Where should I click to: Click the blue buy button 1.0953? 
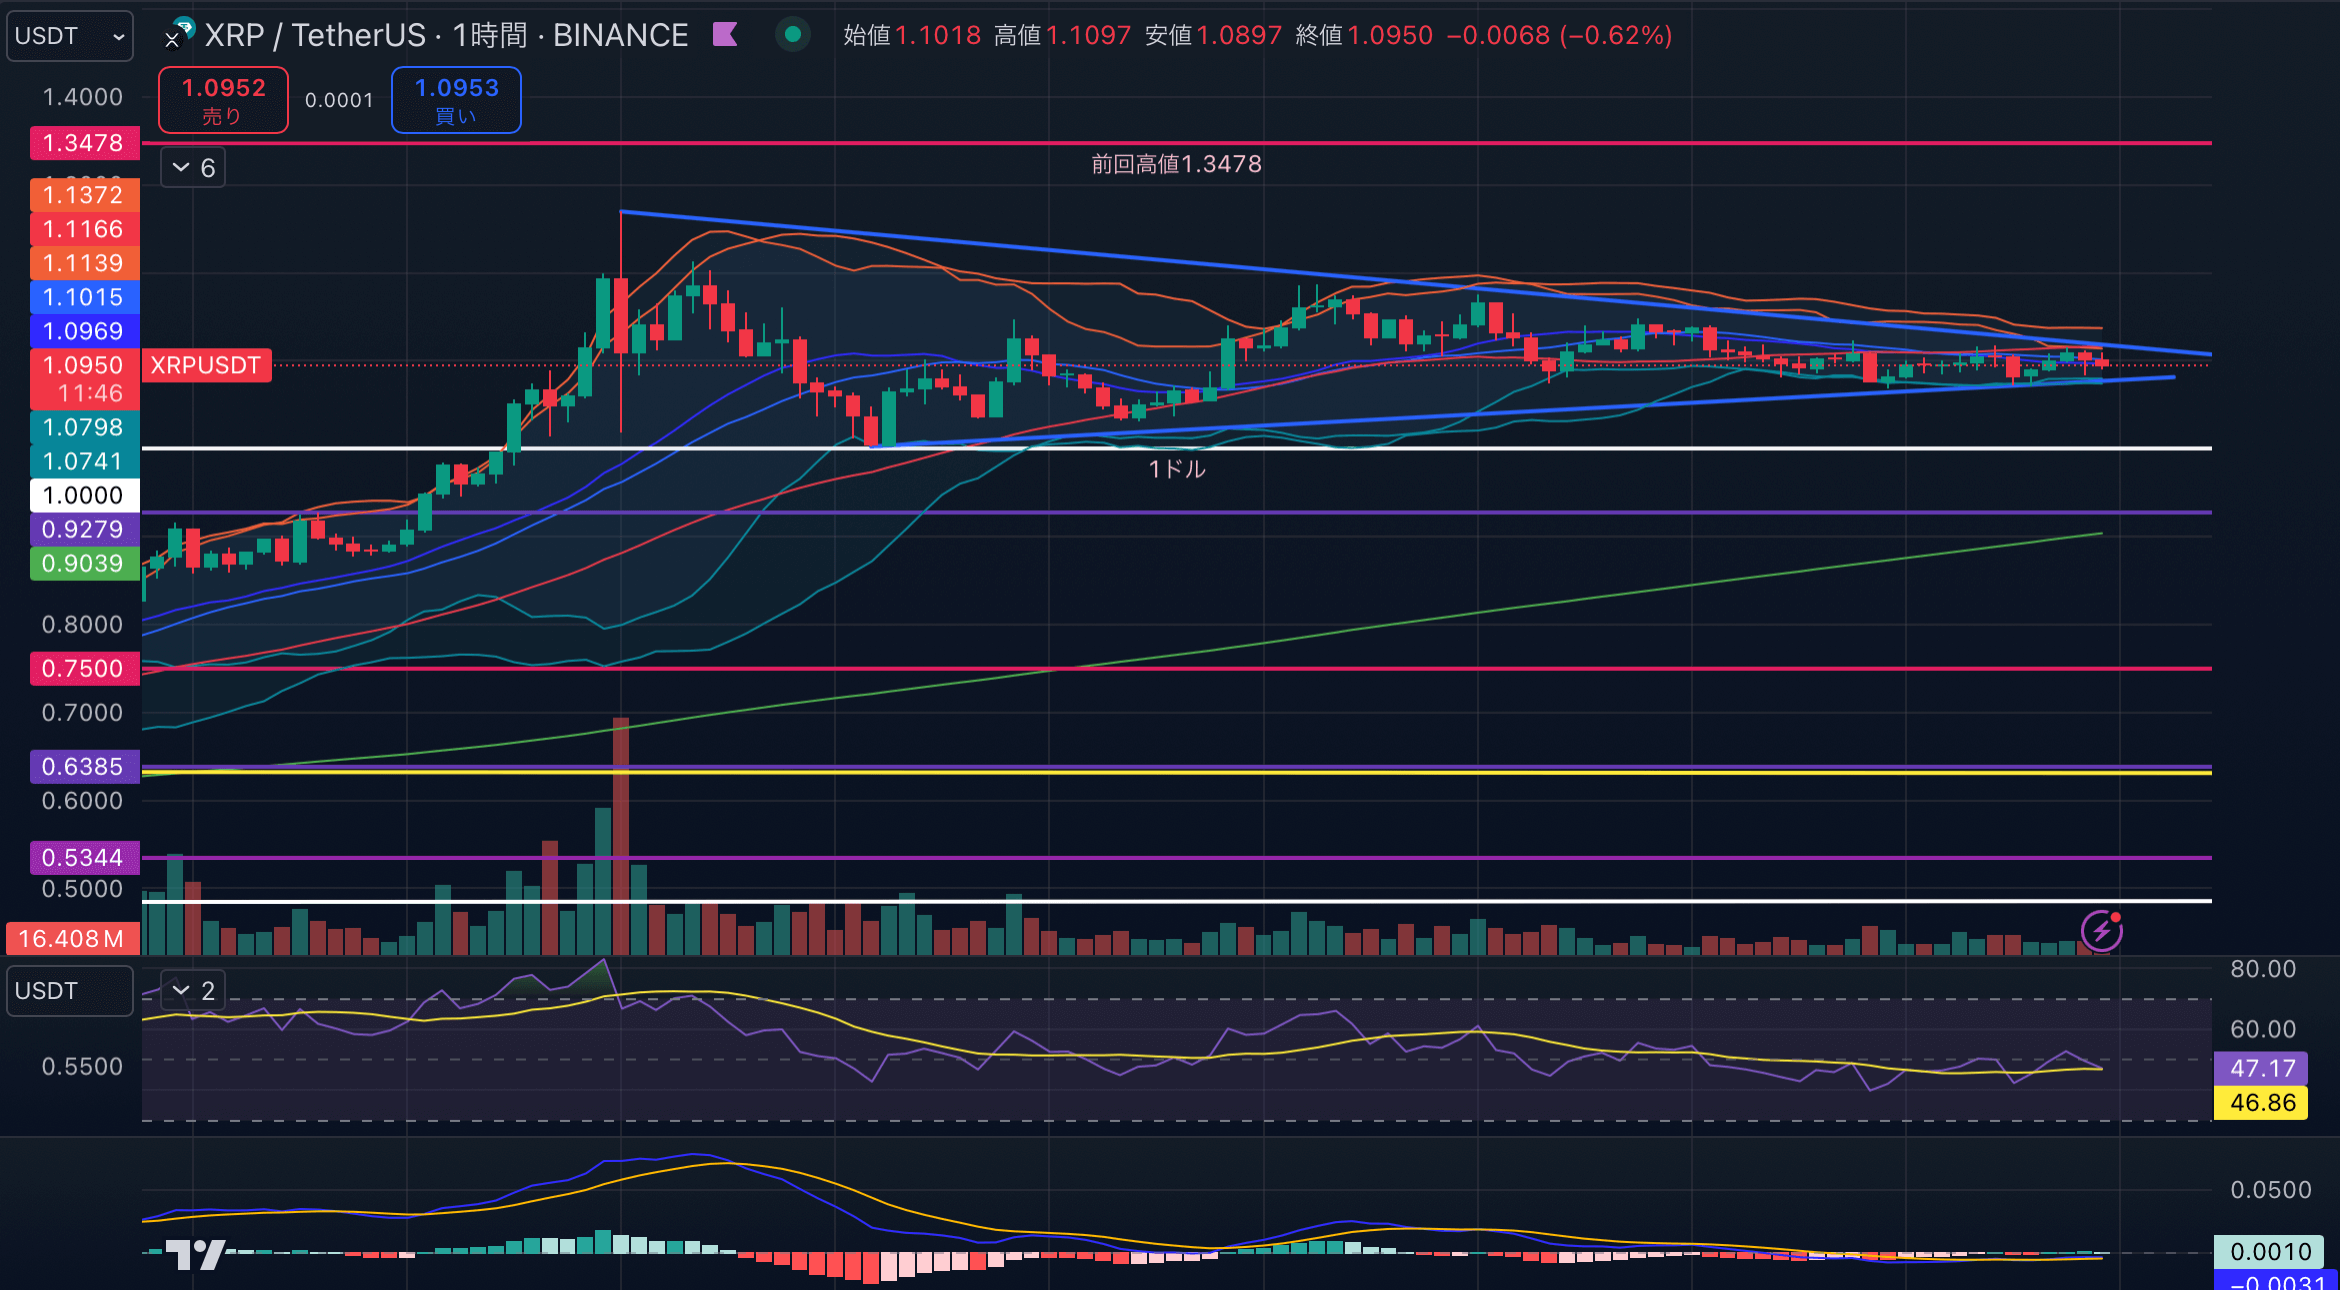pyautogui.click(x=456, y=100)
